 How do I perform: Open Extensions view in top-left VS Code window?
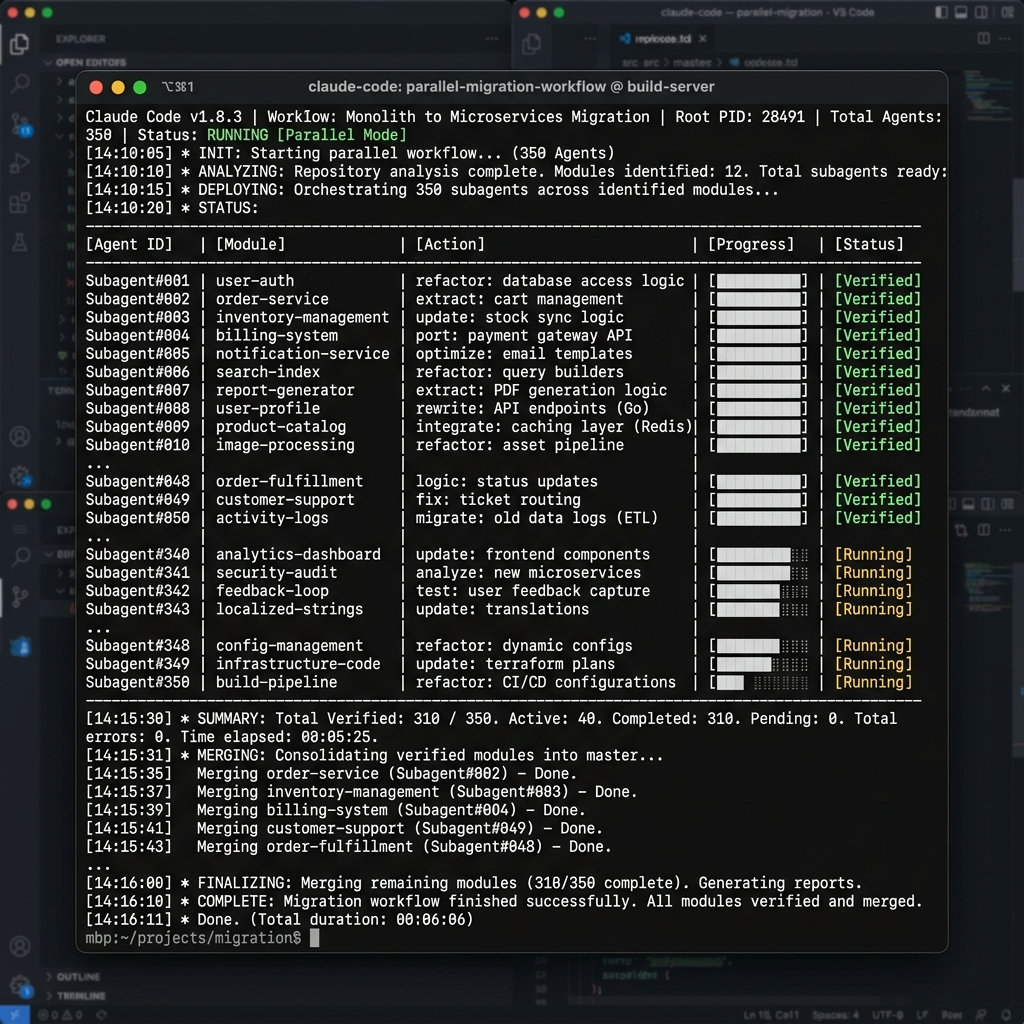(20, 202)
